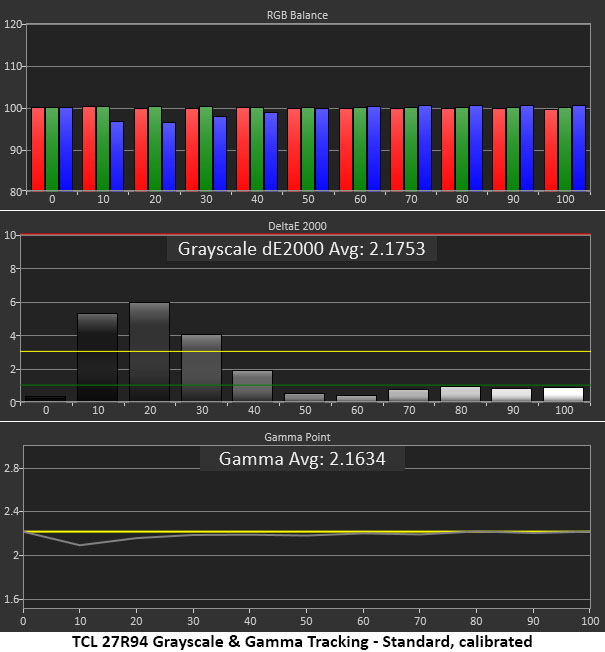The image size is (605, 652).
Task: Select the Grayscale dE2000 Avg: 2.1753 label
Action: 301,249
